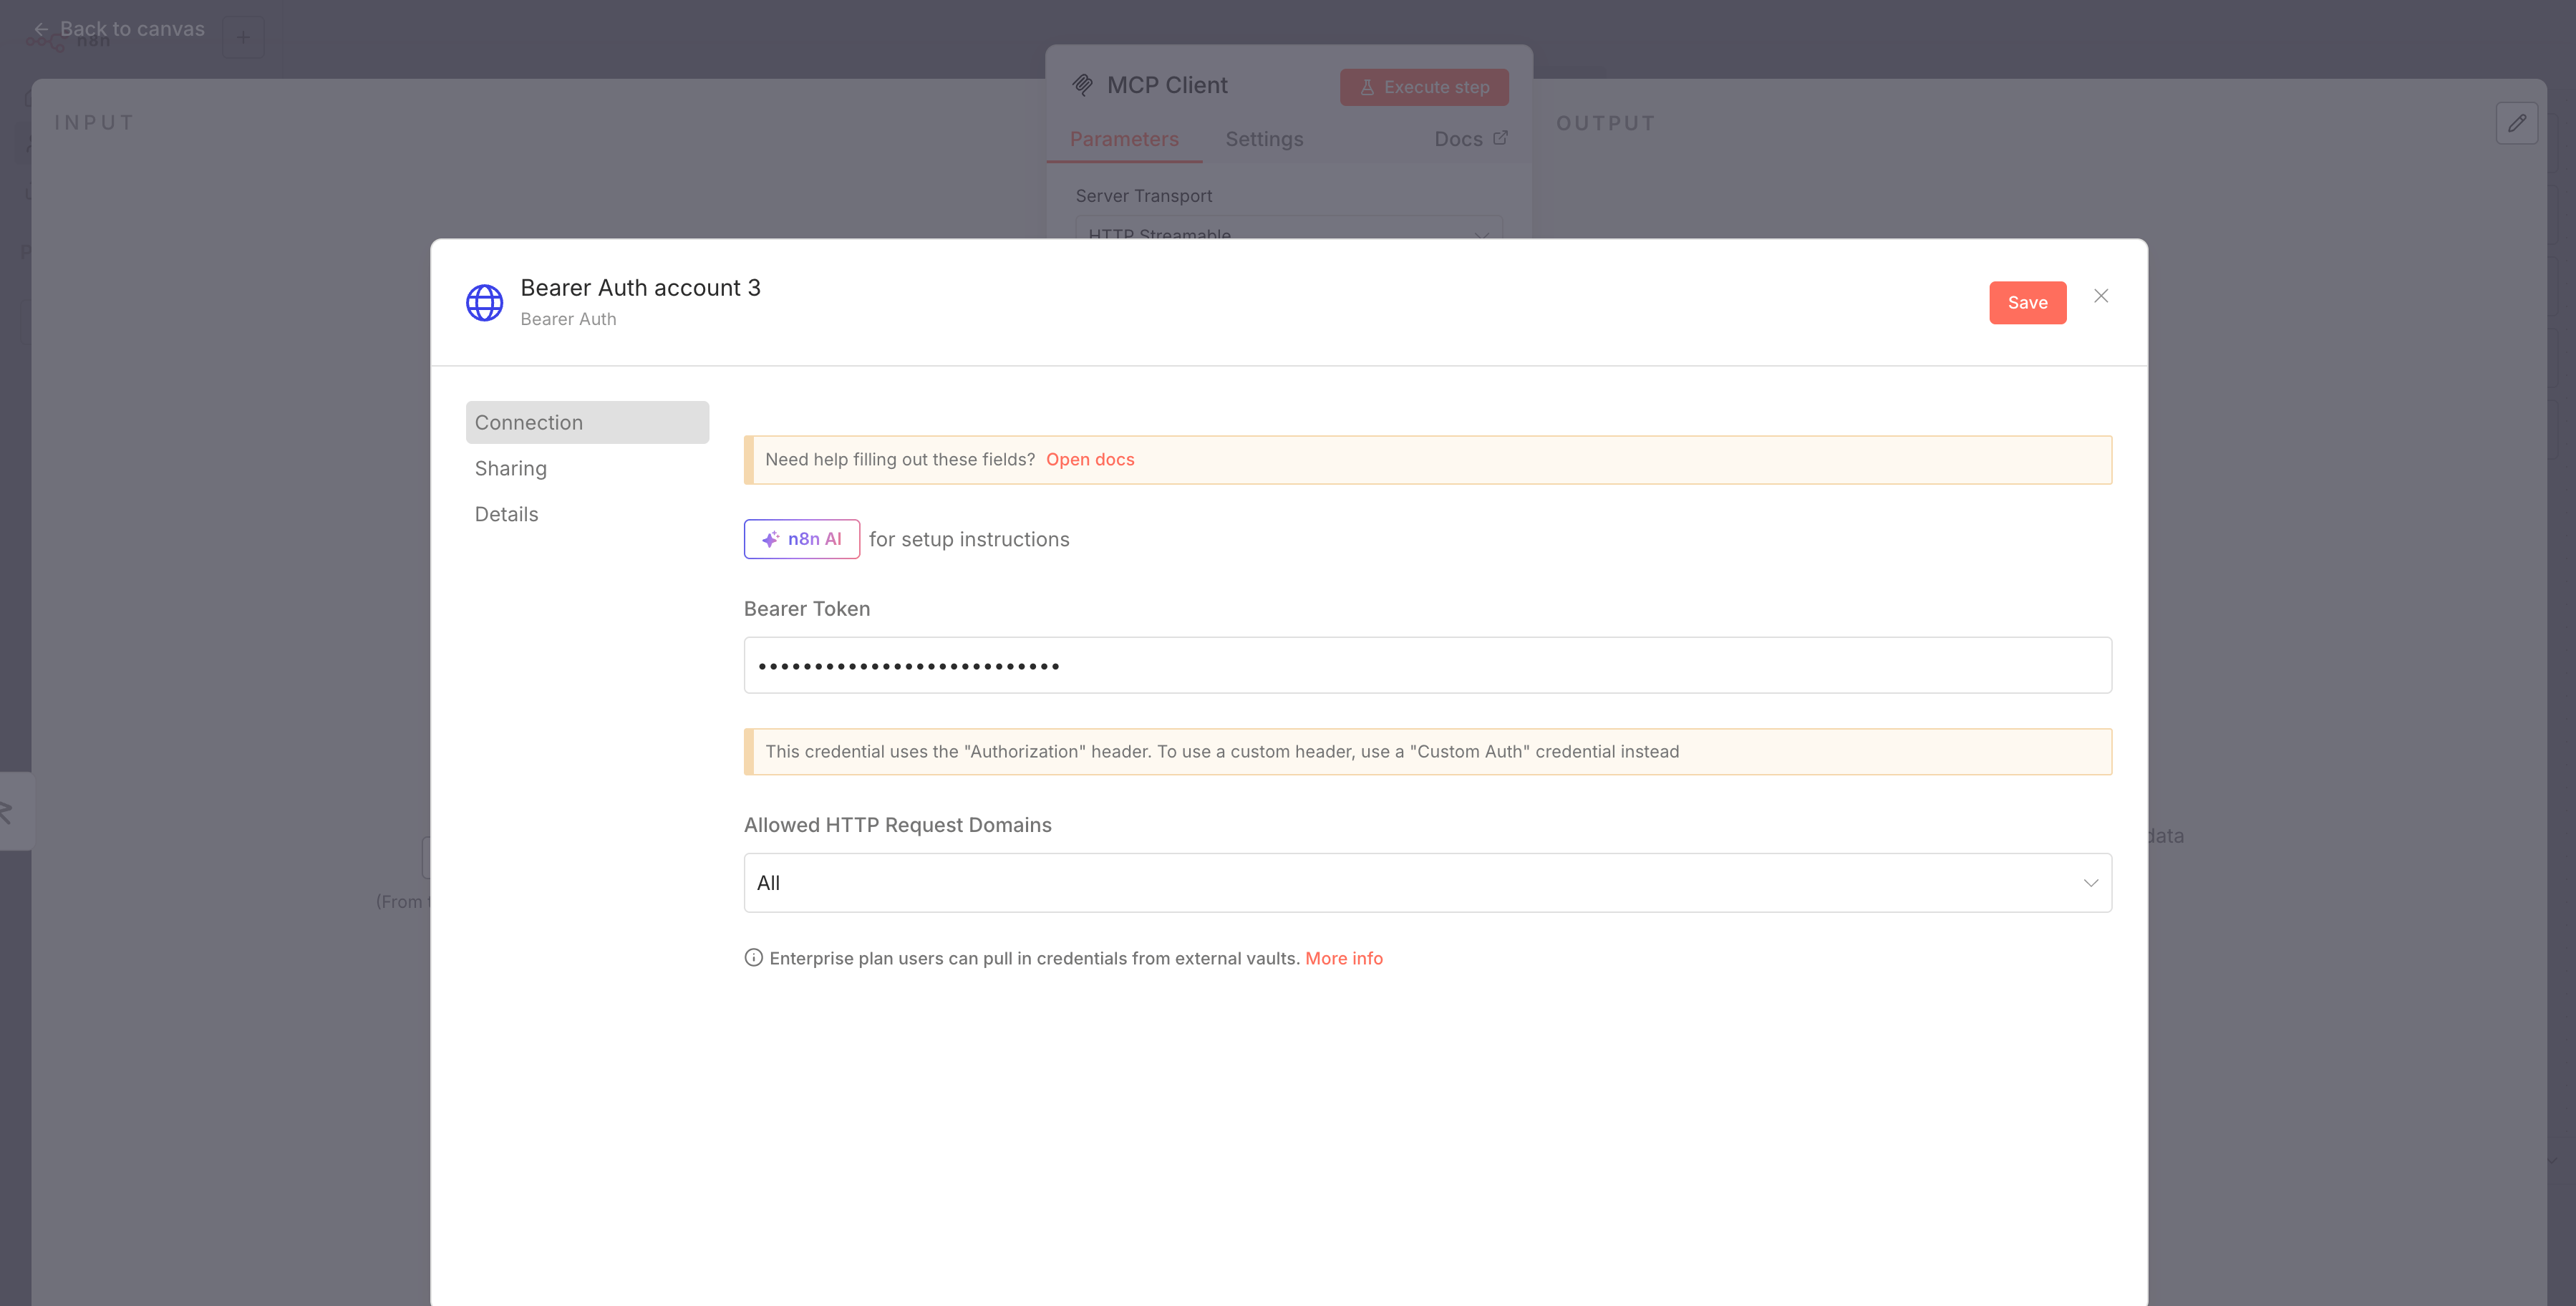This screenshot has width=2576, height=1306.
Task: Switch to the Details section
Action: pos(506,514)
